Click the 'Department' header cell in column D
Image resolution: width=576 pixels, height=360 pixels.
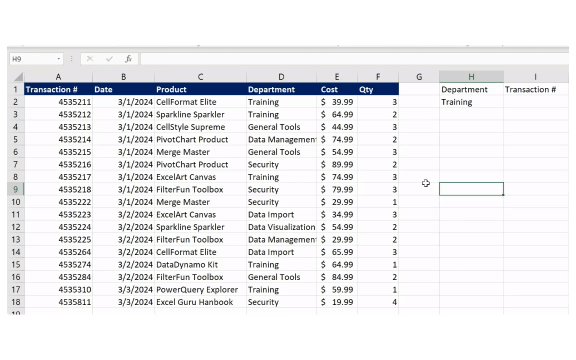point(281,89)
